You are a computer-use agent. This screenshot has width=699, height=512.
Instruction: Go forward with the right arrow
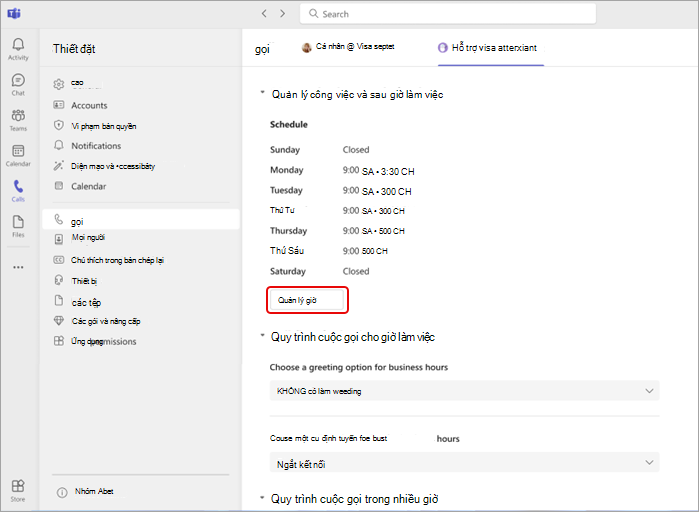coord(283,14)
